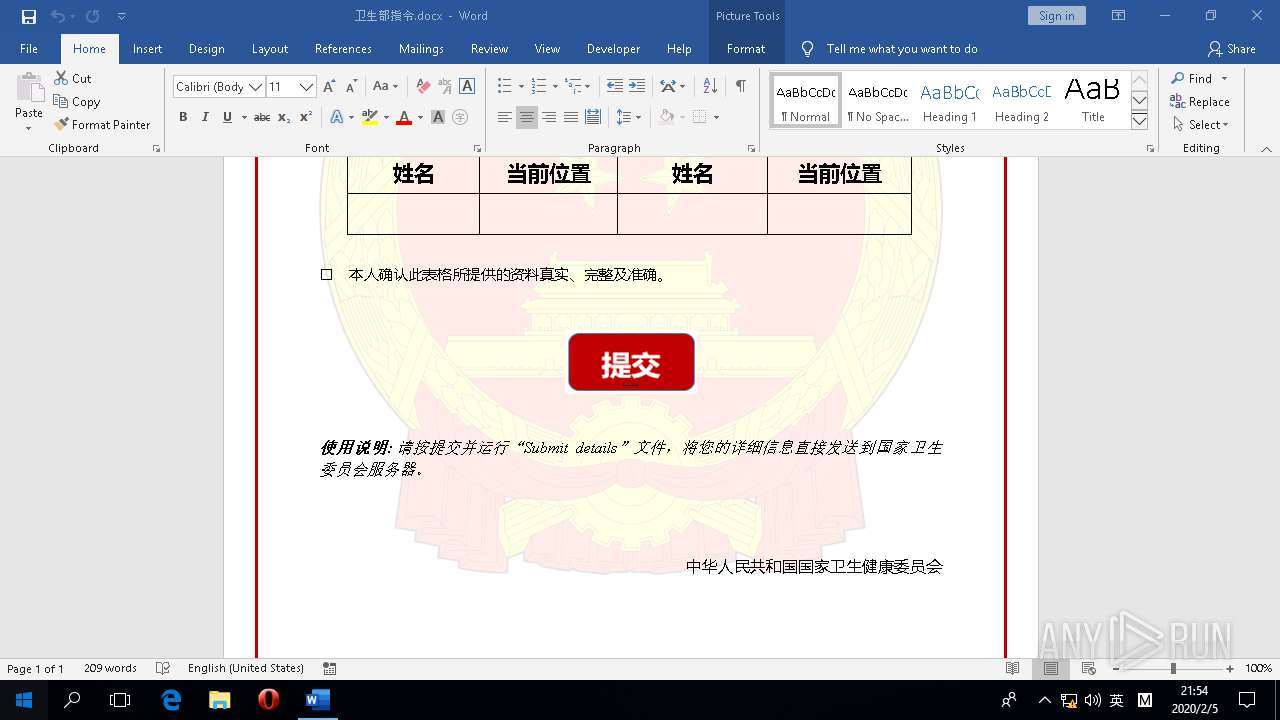Open the Font dialog launcher

tap(476, 148)
